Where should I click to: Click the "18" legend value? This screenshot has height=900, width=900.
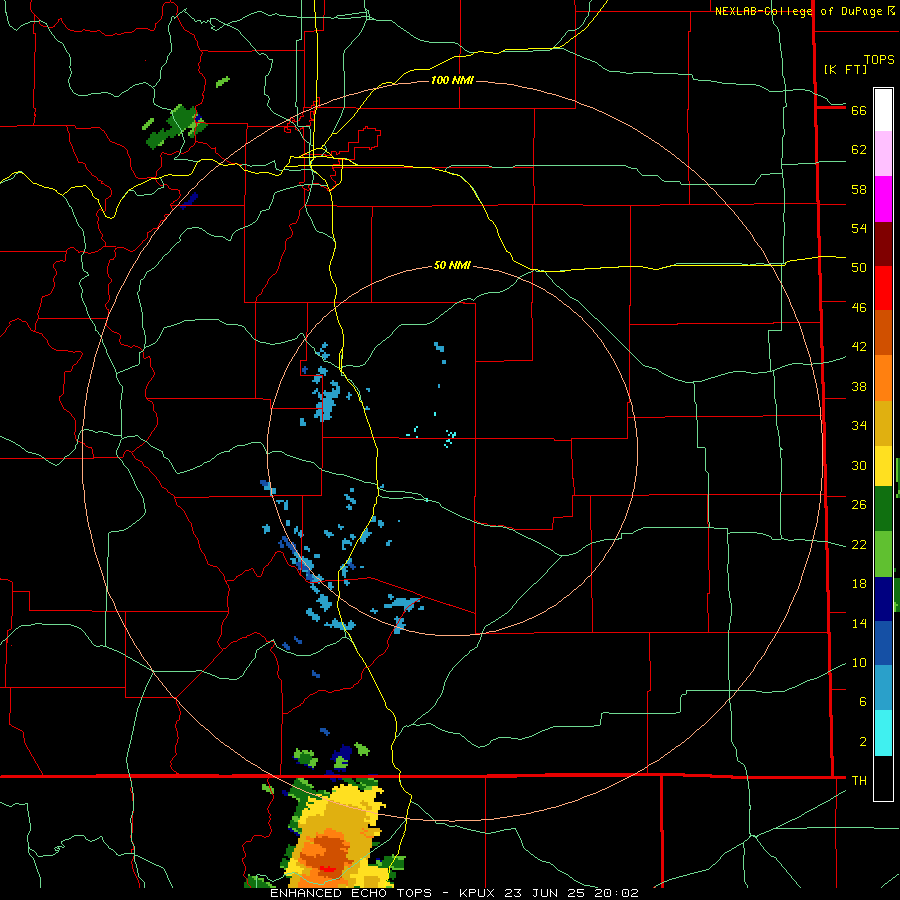click(859, 584)
